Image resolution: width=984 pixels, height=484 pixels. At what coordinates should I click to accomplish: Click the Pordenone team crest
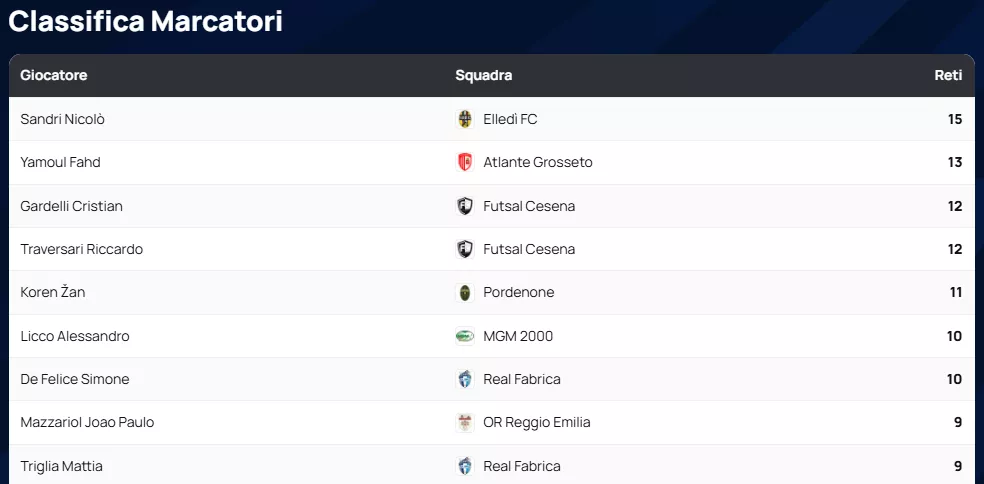point(464,293)
